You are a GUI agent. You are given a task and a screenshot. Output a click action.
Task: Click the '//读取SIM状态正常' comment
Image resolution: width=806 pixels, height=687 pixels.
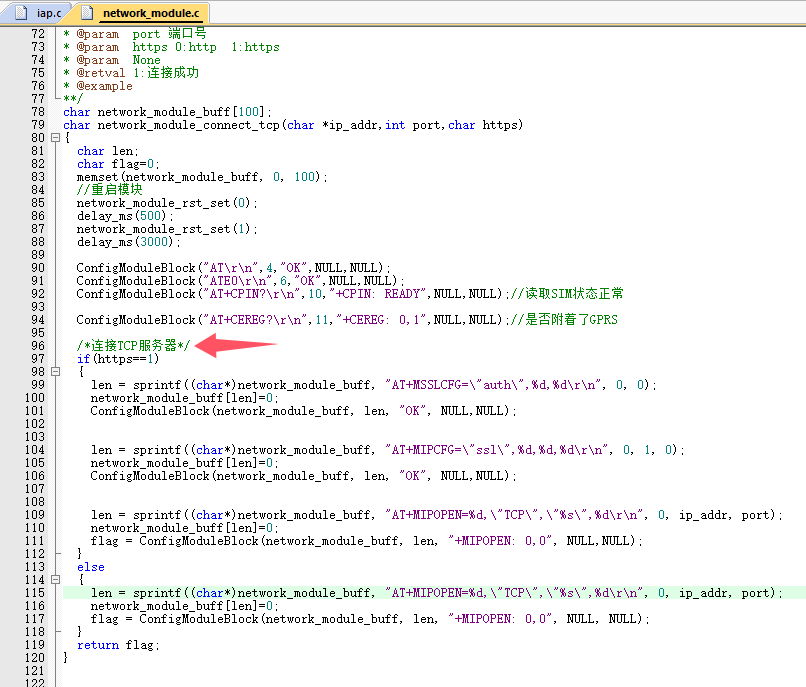[x=567, y=294]
